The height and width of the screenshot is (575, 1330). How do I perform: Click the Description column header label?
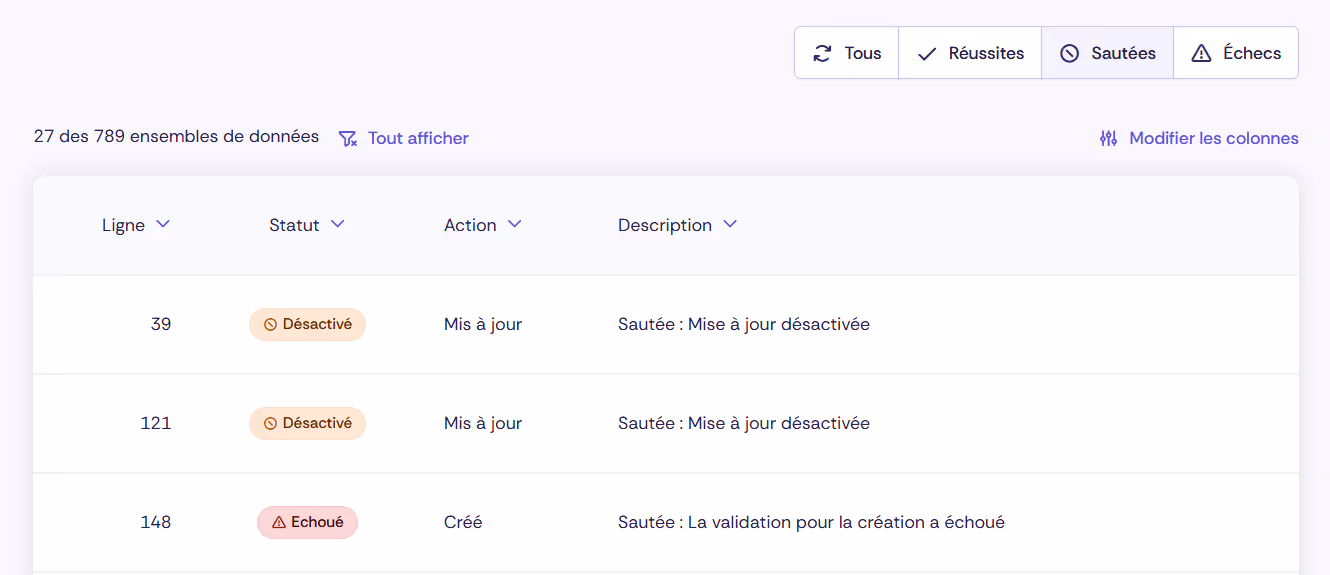[x=665, y=225]
